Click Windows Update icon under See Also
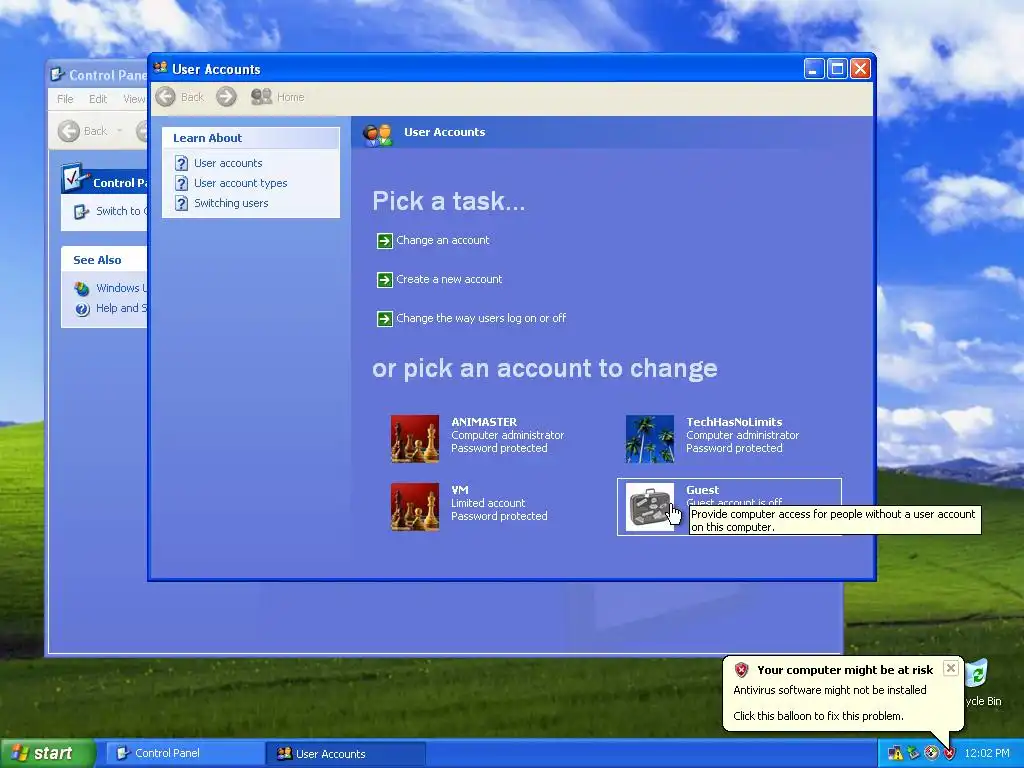The height and width of the screenshot is (768, 1024). pyautogui.click(x=82, y=289)
